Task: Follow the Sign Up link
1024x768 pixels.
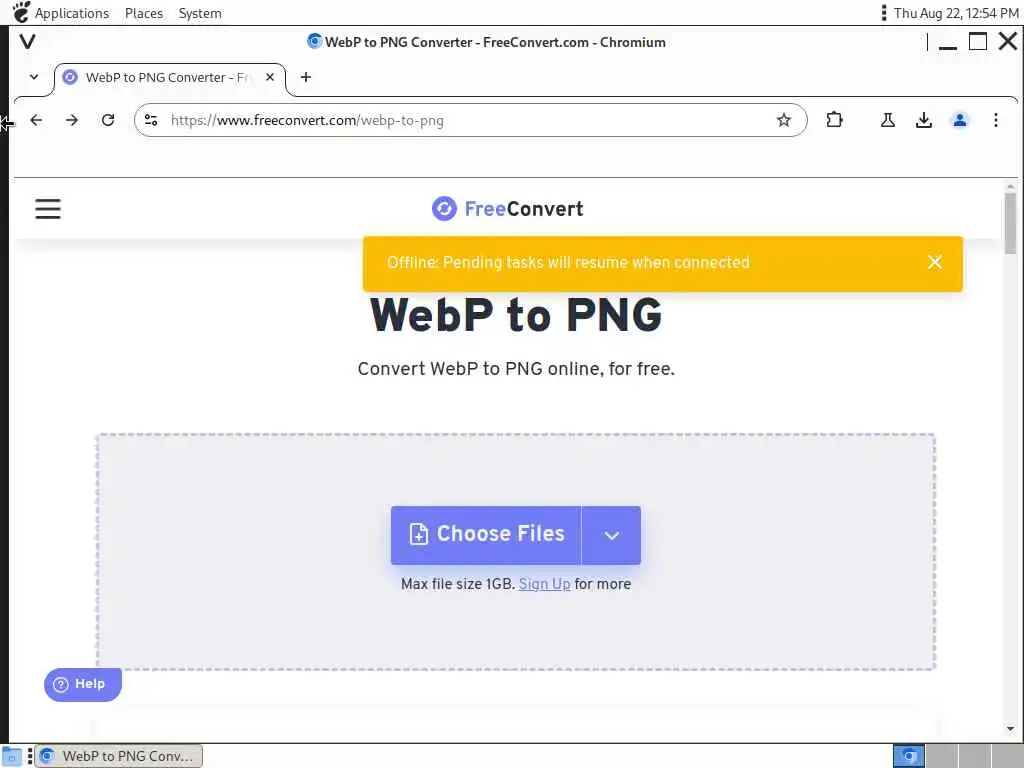Action: 544,584
